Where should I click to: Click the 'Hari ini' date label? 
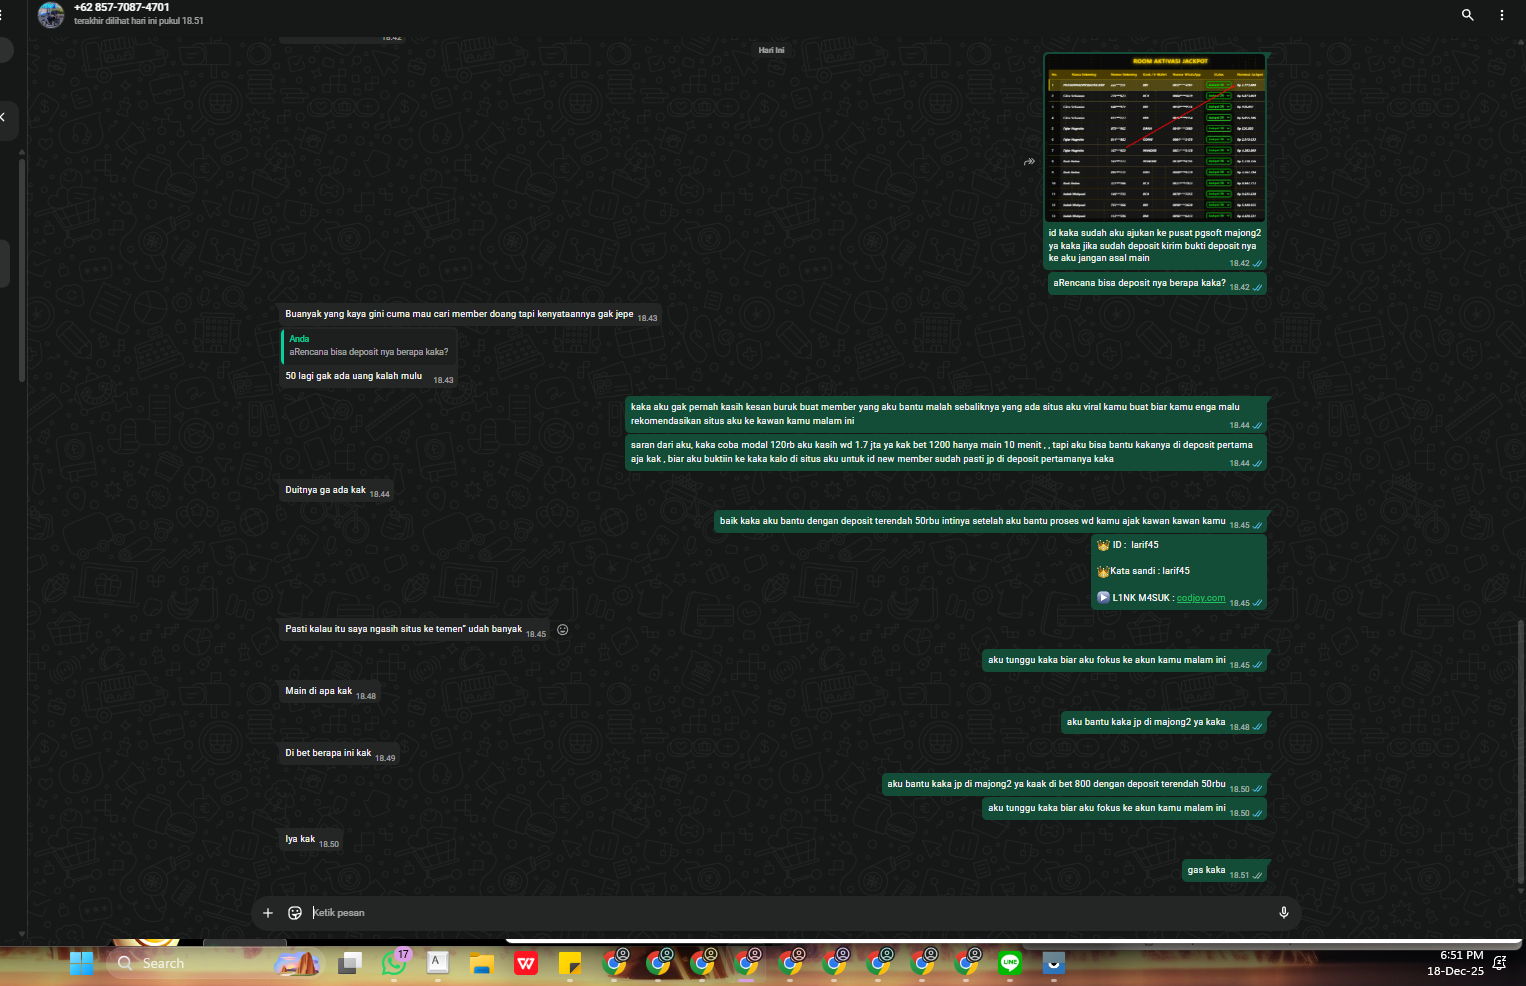point(771,50)
